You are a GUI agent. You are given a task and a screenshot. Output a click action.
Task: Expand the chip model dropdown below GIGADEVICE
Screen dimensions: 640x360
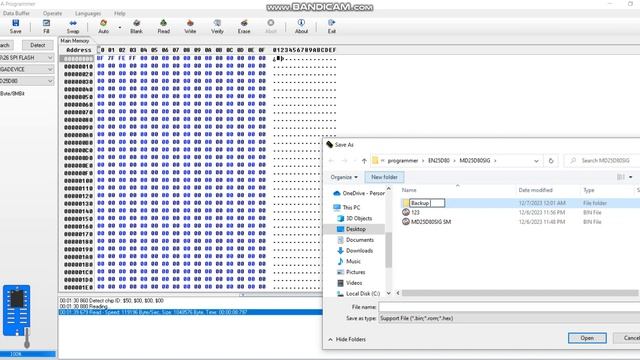point(50,81)
